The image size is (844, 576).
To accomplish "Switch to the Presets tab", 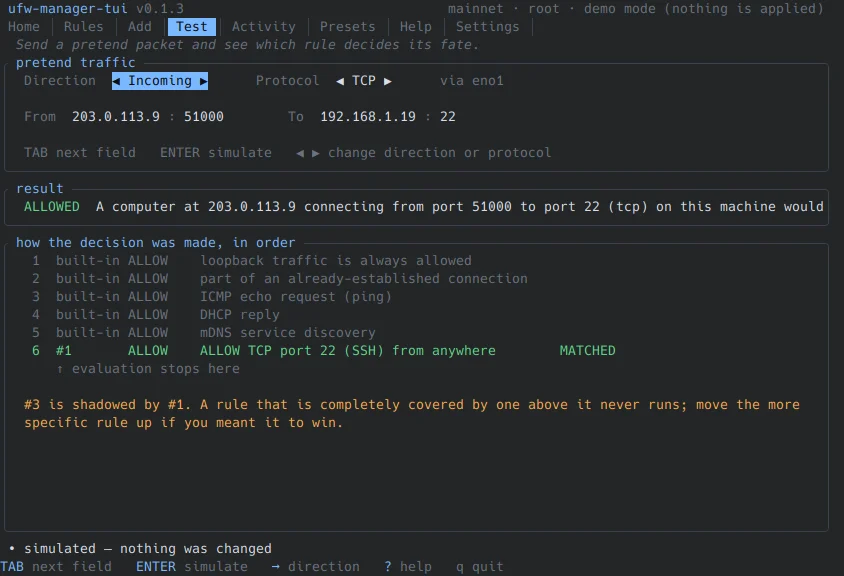I will tap(348, 26).
